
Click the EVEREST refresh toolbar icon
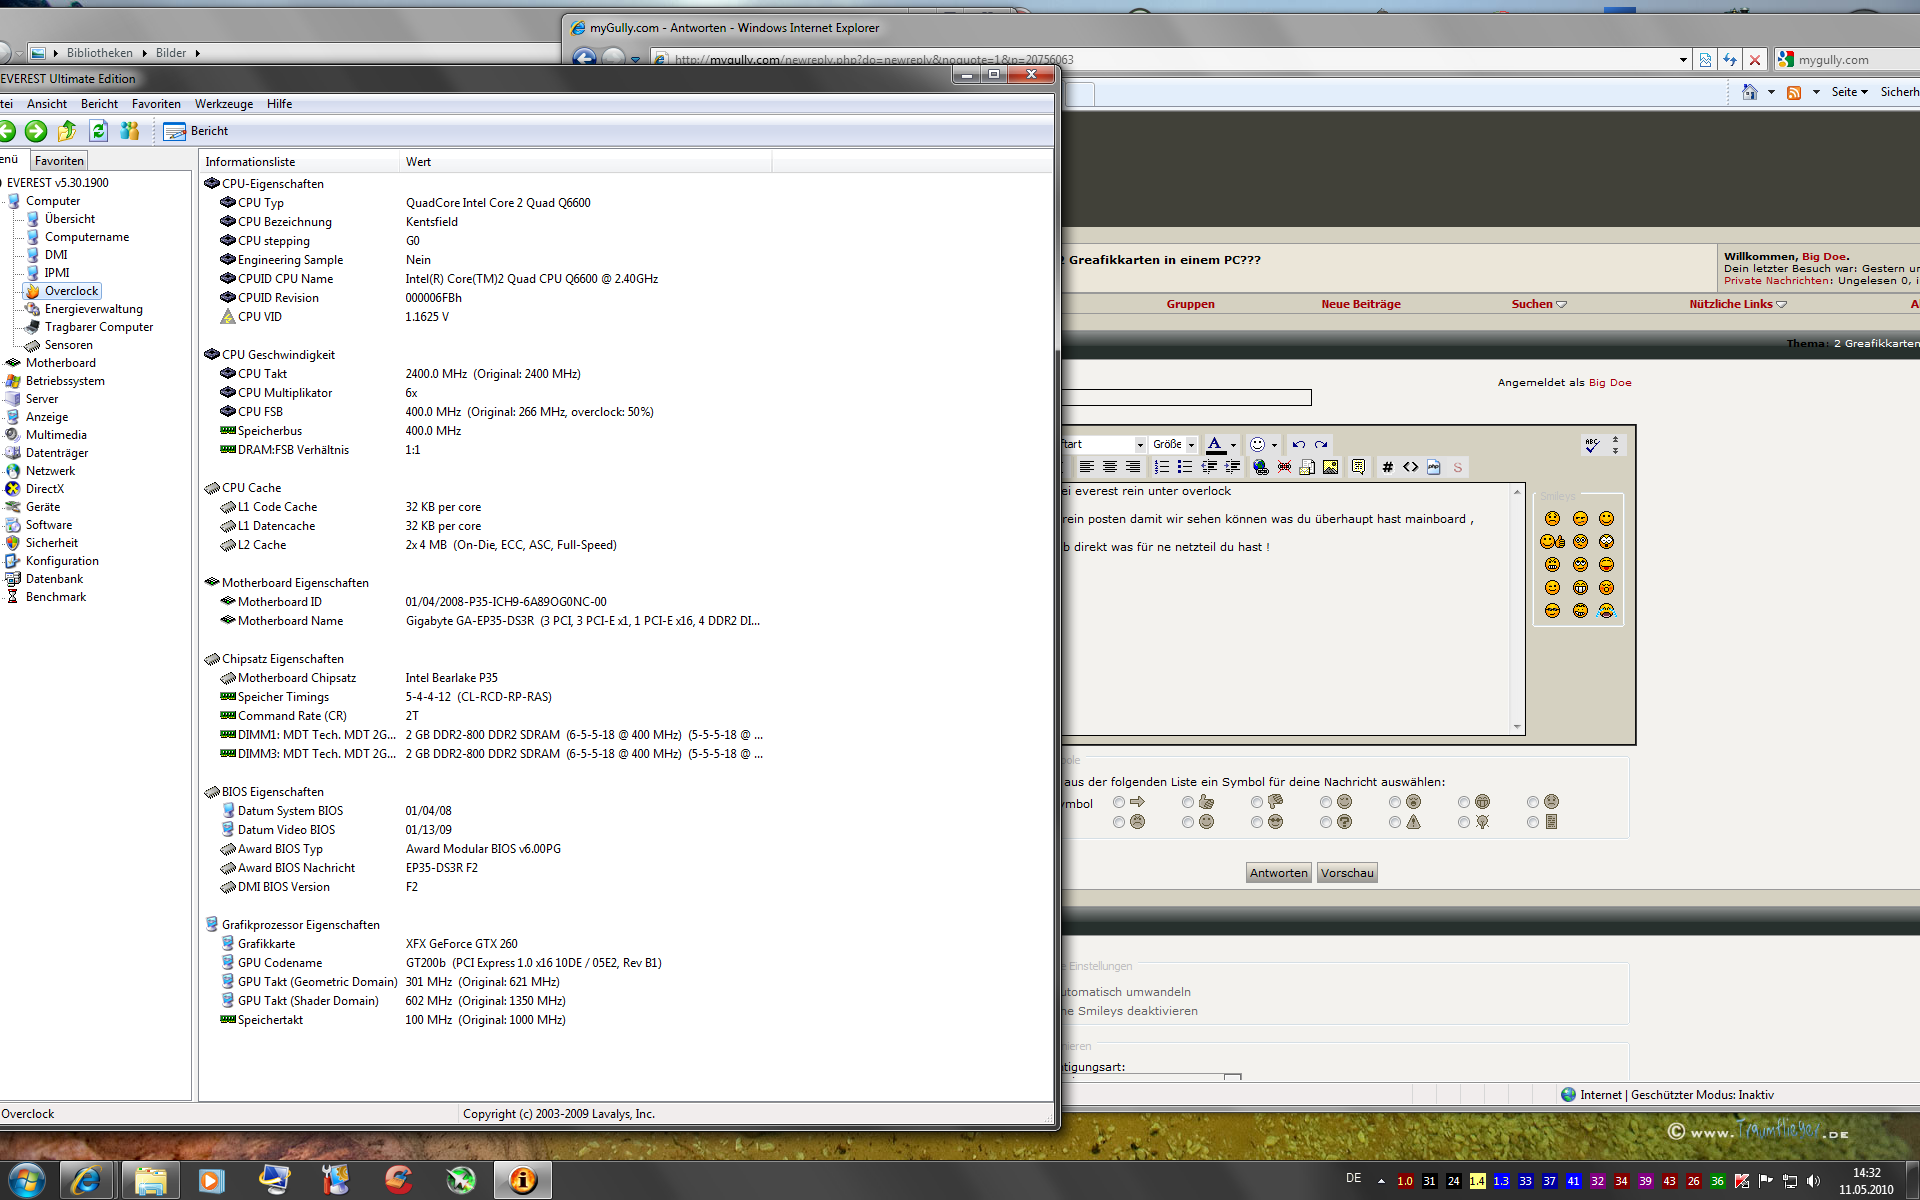point(98,131)
